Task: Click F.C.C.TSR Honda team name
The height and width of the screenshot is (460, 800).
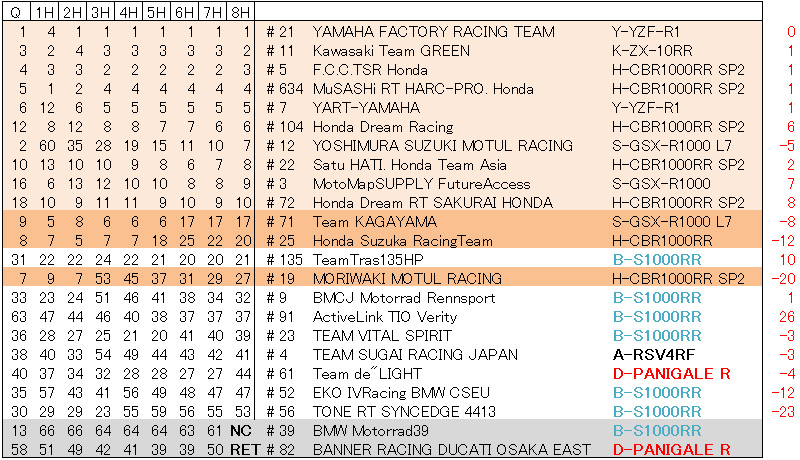Action: [x=370, y=70]
